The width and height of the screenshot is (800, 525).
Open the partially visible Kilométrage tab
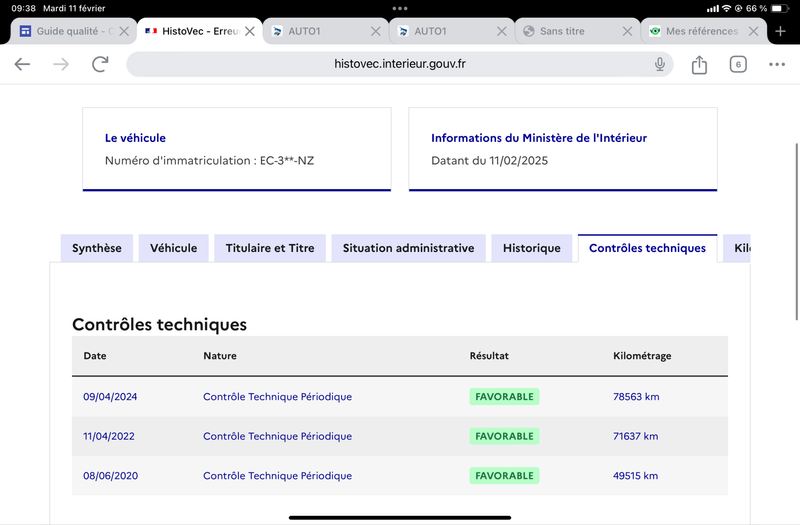click(x=737, y=248)
